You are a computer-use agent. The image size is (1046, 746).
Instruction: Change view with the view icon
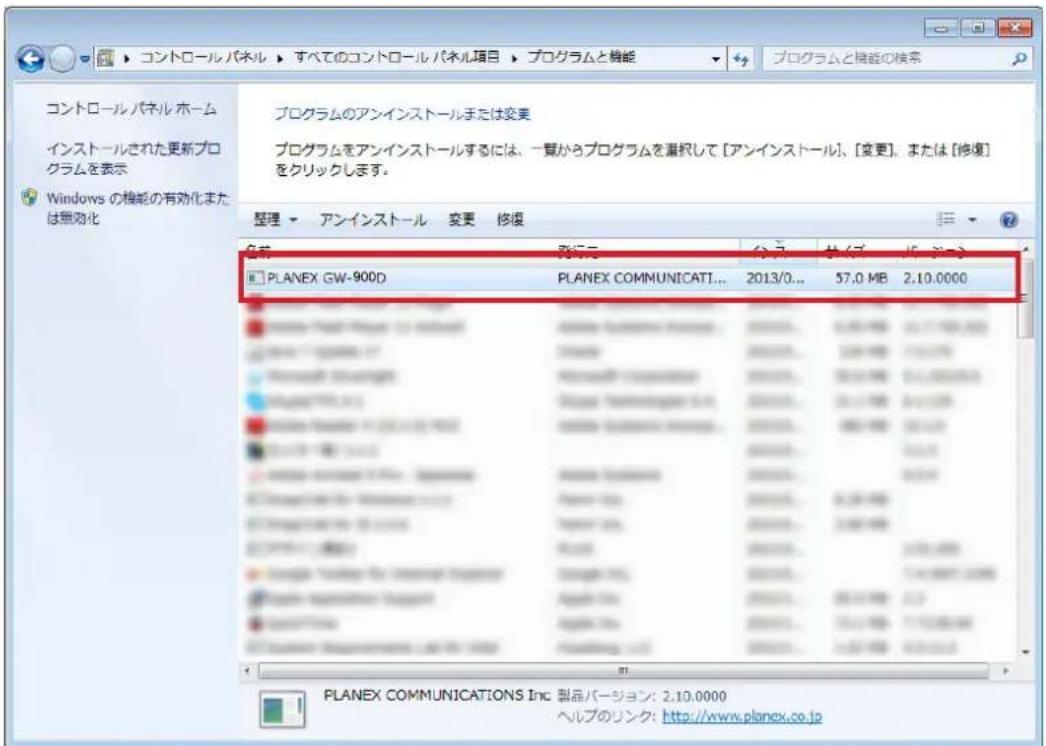[946, 220]
